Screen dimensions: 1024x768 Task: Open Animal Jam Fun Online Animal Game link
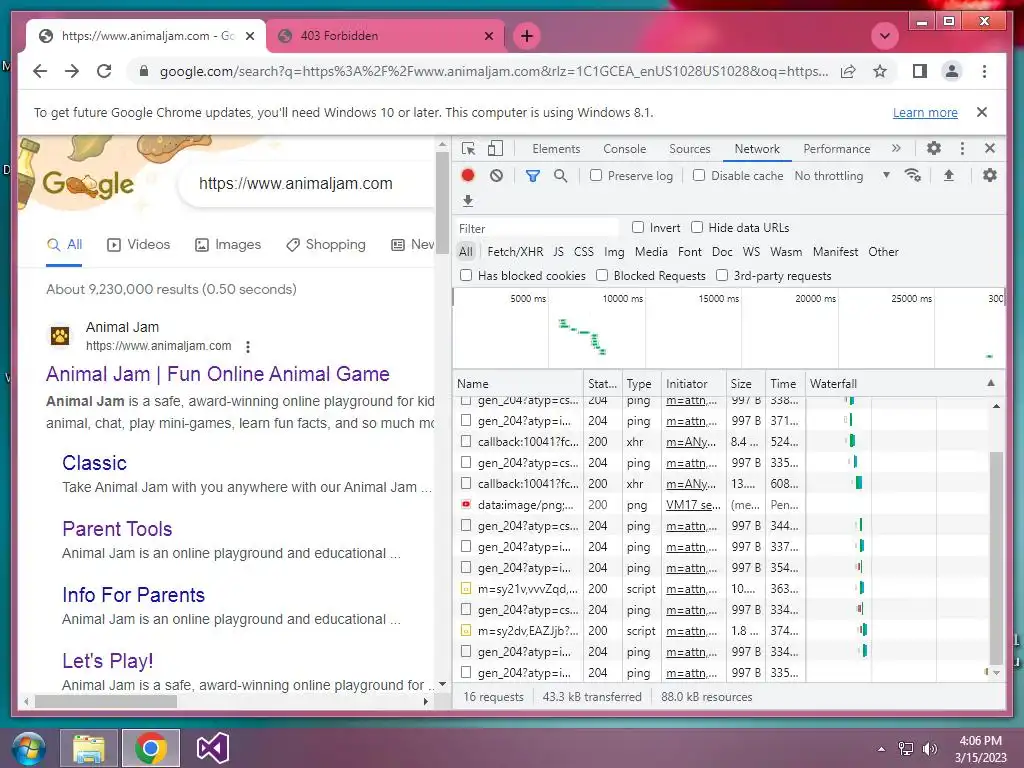(x=217, y=374)
